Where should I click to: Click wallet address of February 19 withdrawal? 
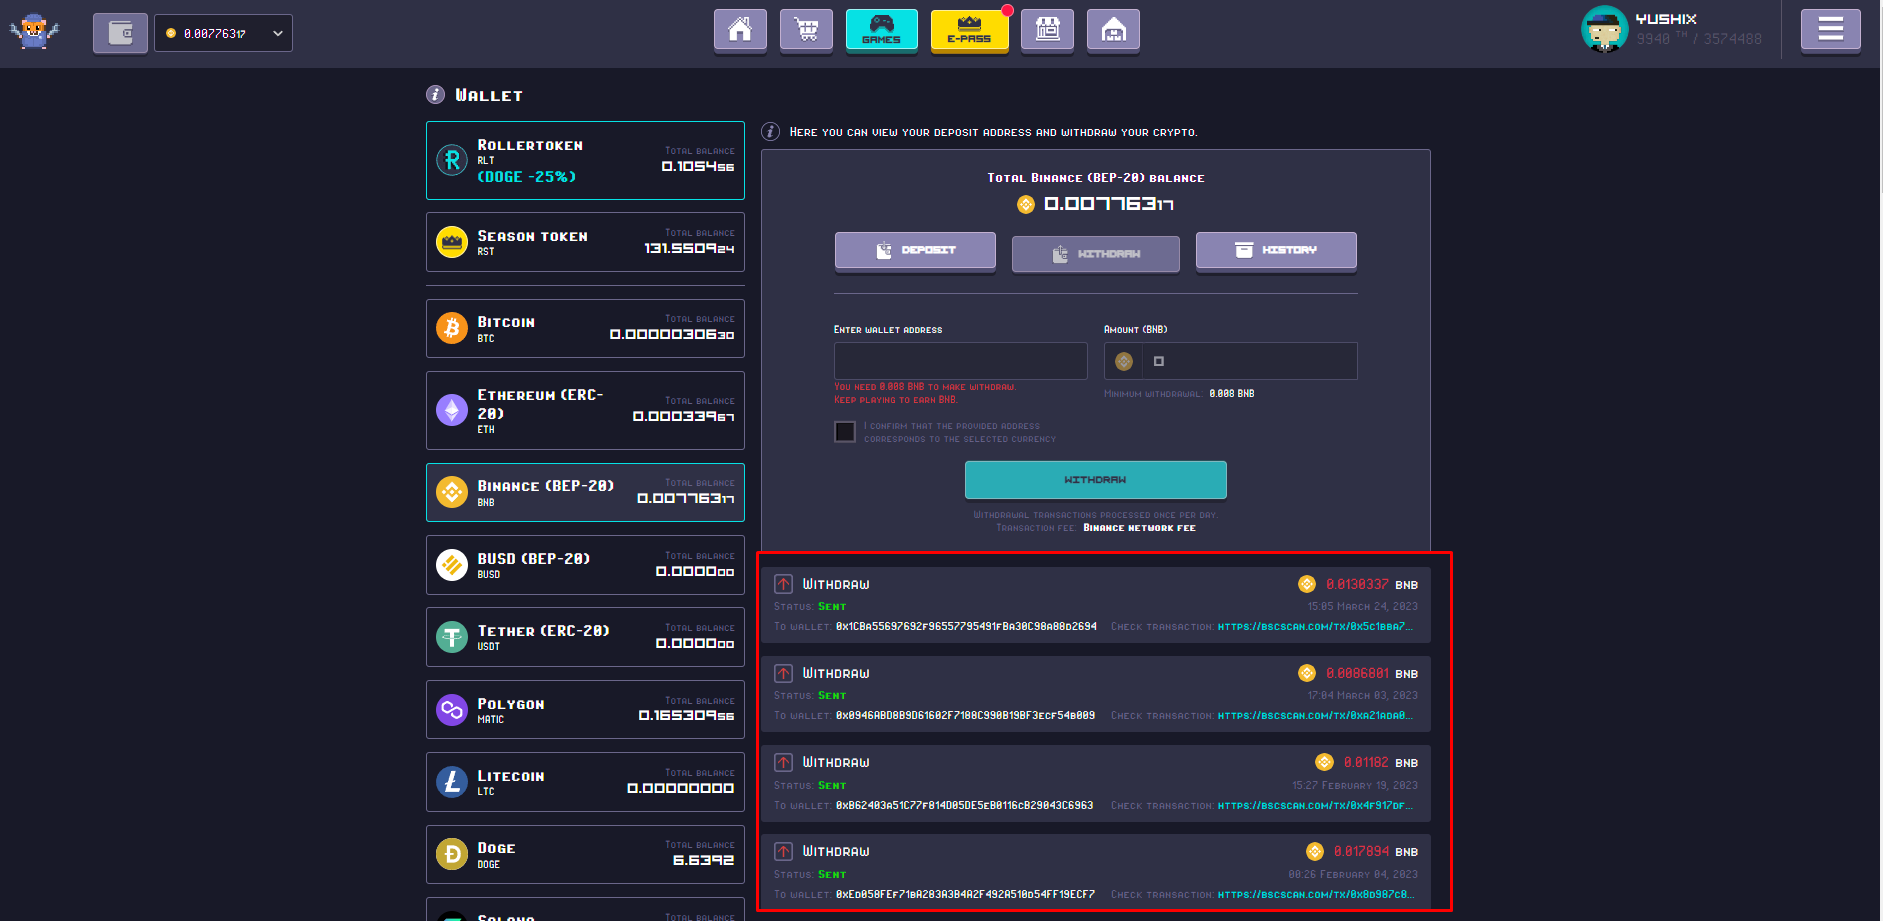click(964, 806)
